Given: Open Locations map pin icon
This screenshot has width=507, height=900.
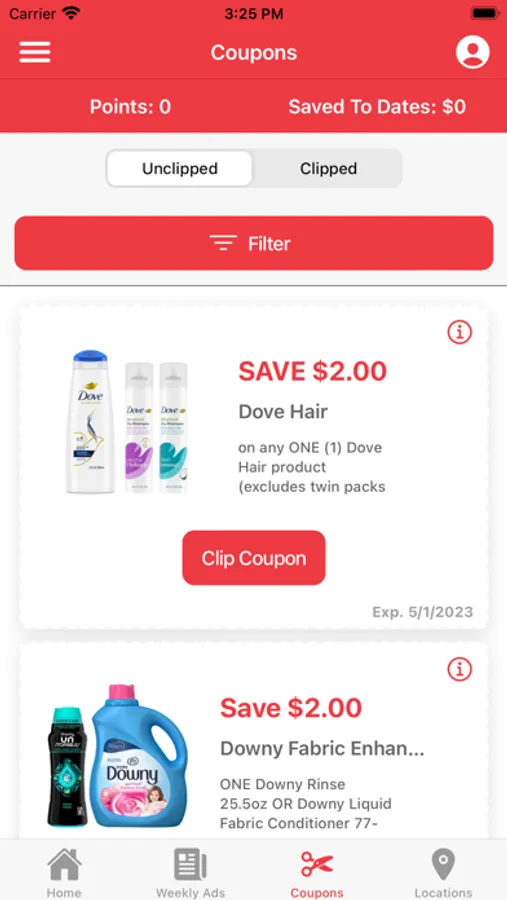Looking at the screenshot, I should pos(443,865).
